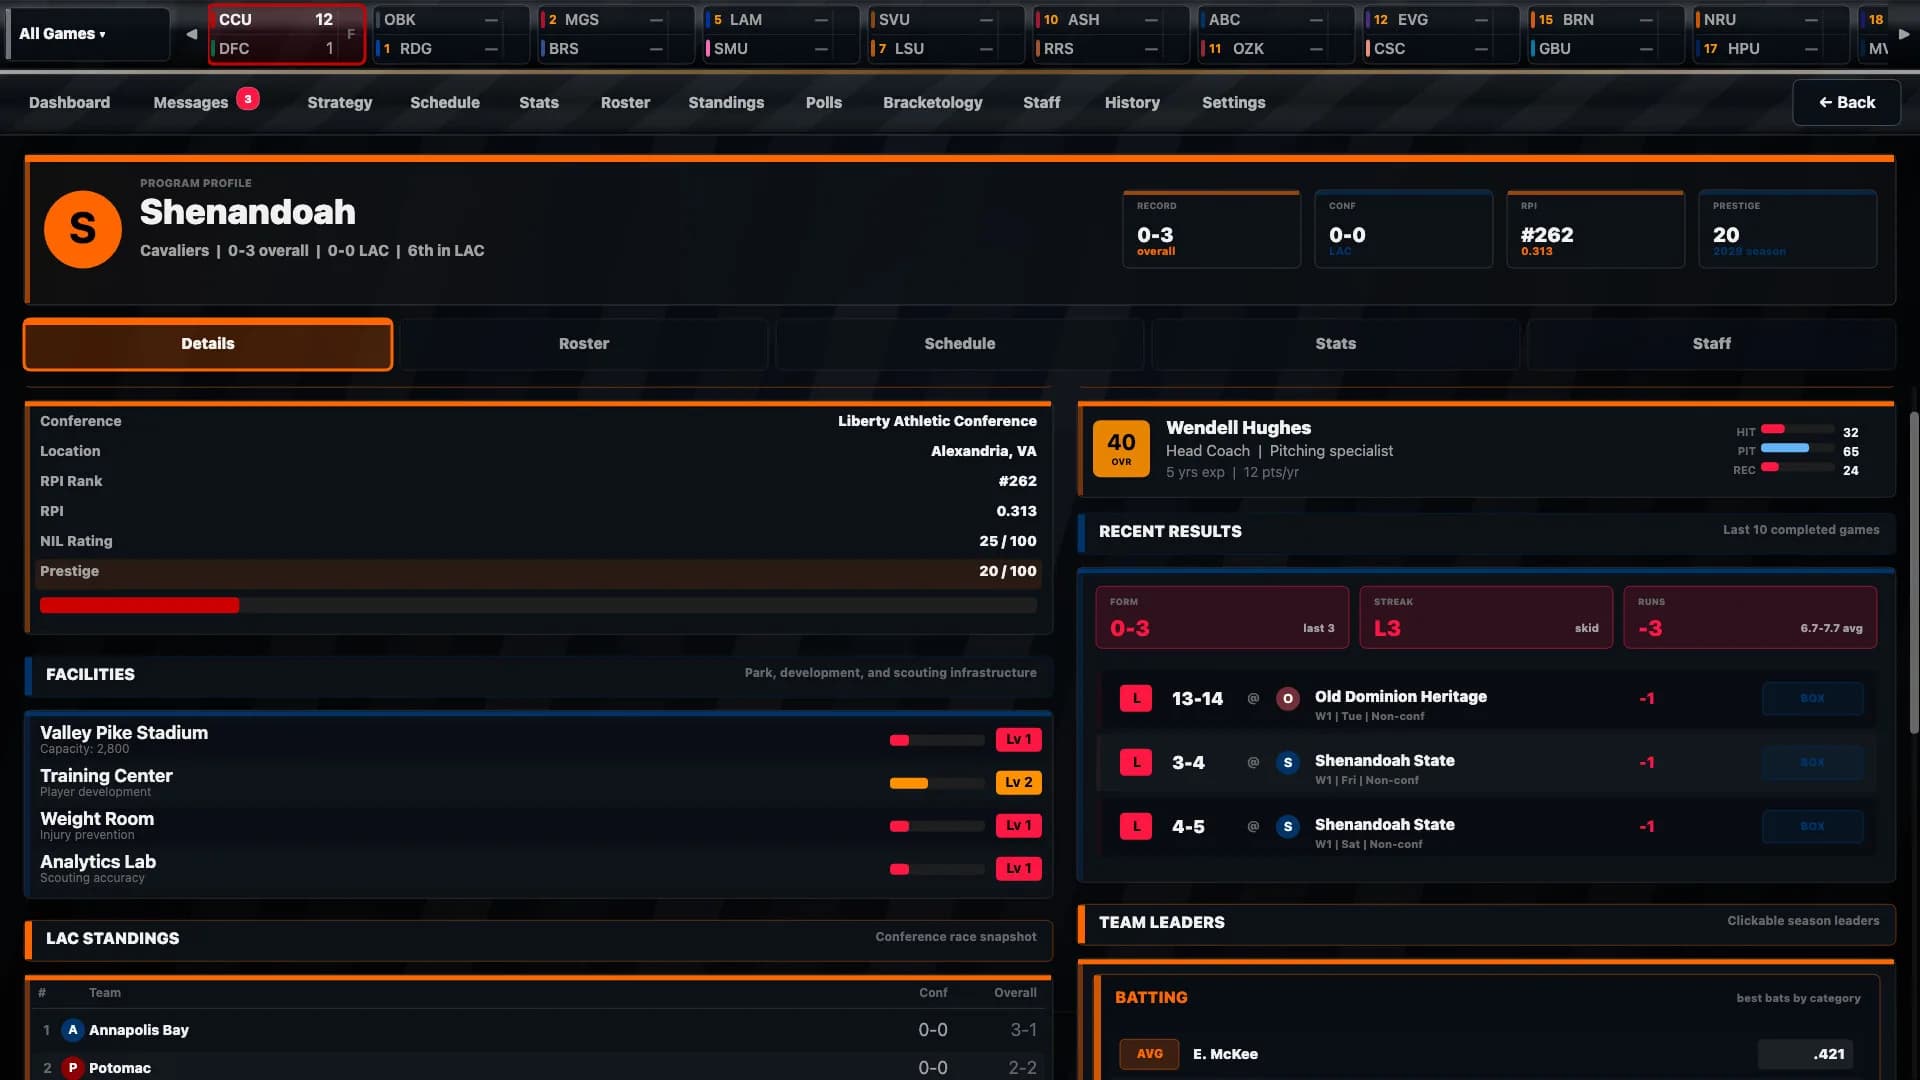Click the Lv 2 Training Center badge
This screenshot has height=1080, width=1920.
[x=1018, y=783]
